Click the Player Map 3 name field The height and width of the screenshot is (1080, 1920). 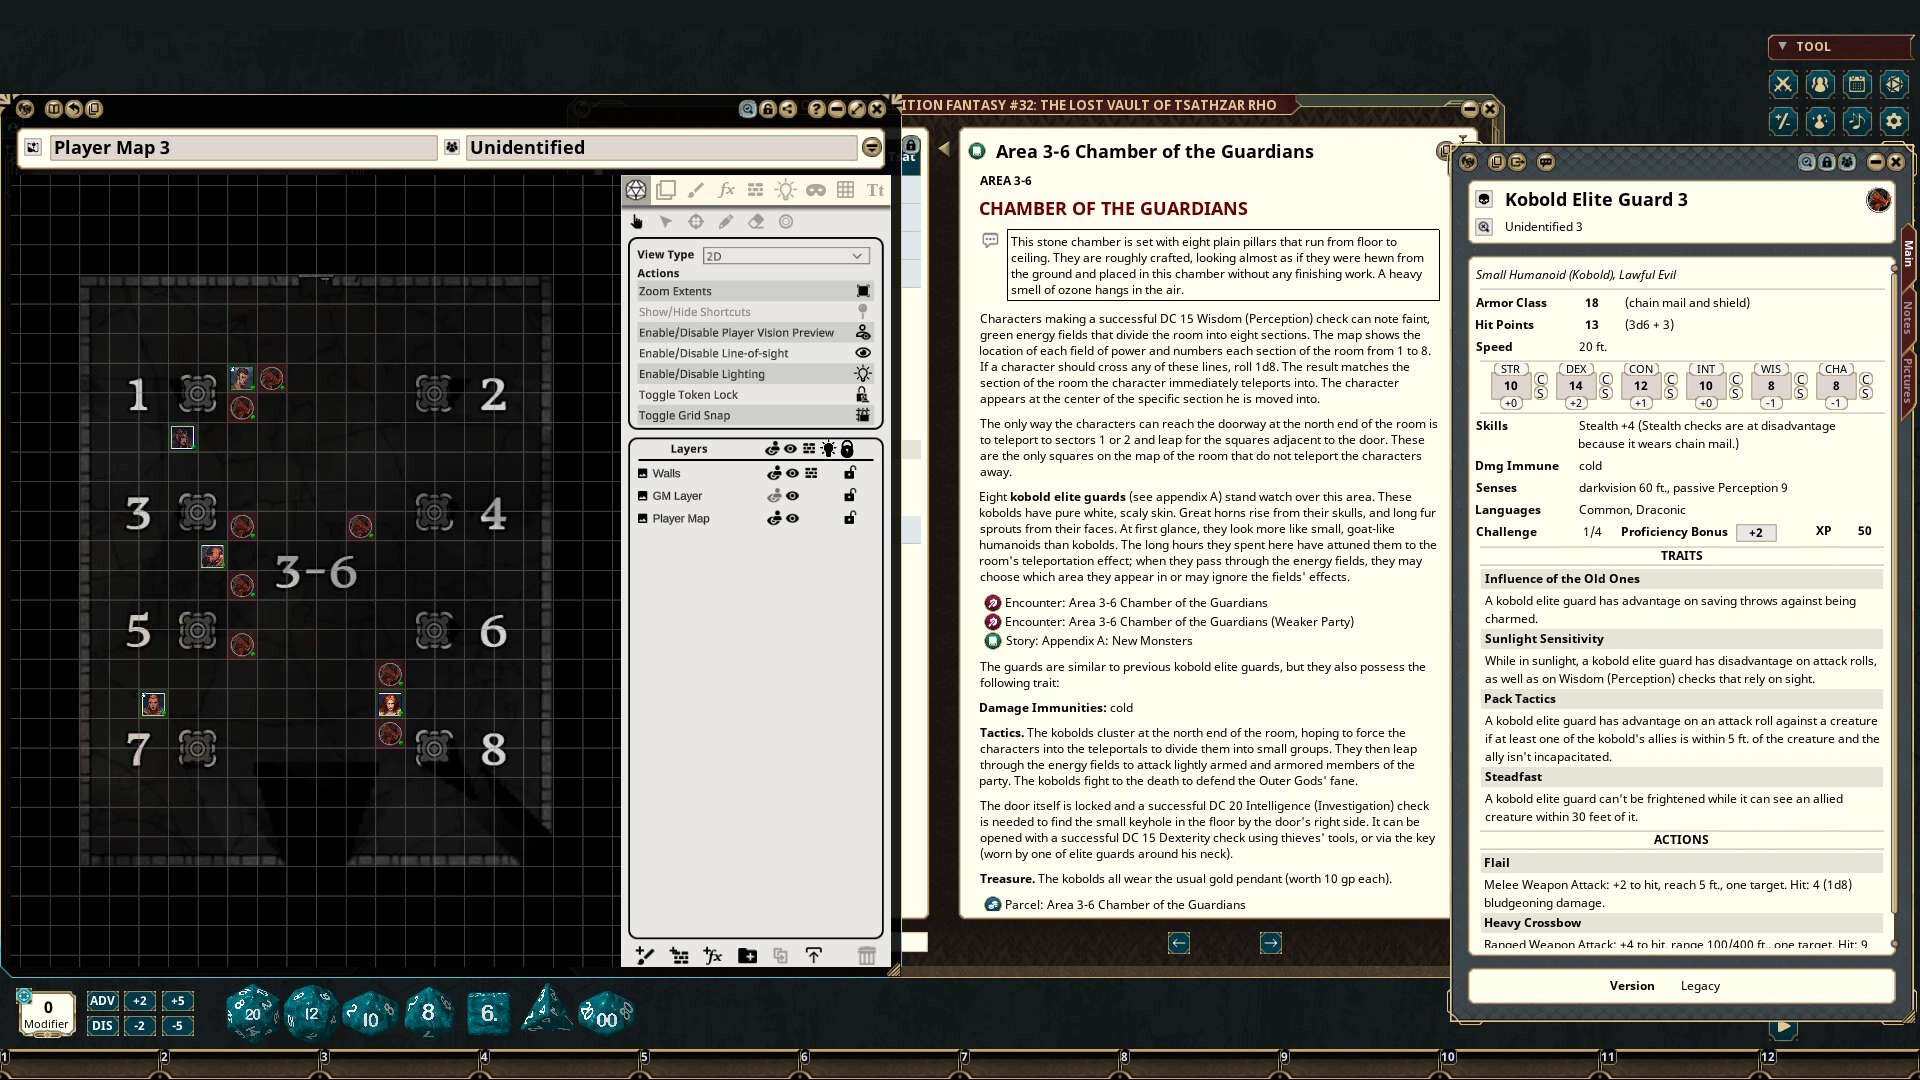[x=243, y=148]
